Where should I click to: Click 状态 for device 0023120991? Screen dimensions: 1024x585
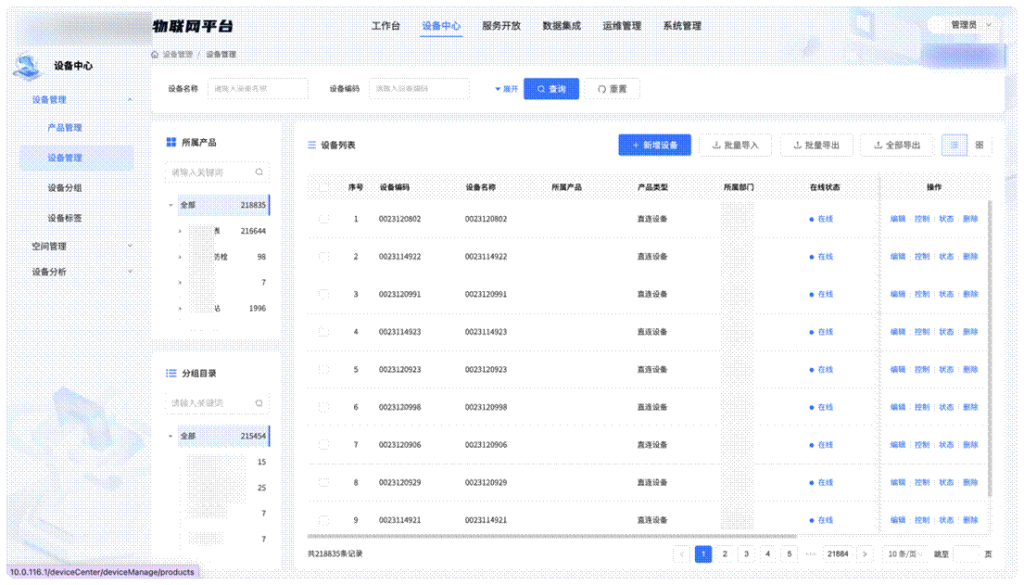[x=946, y=294]
